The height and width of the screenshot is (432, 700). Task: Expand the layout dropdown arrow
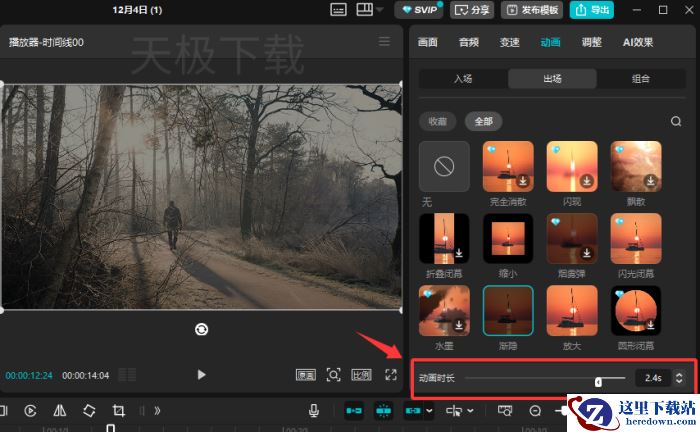click(379, 10)
